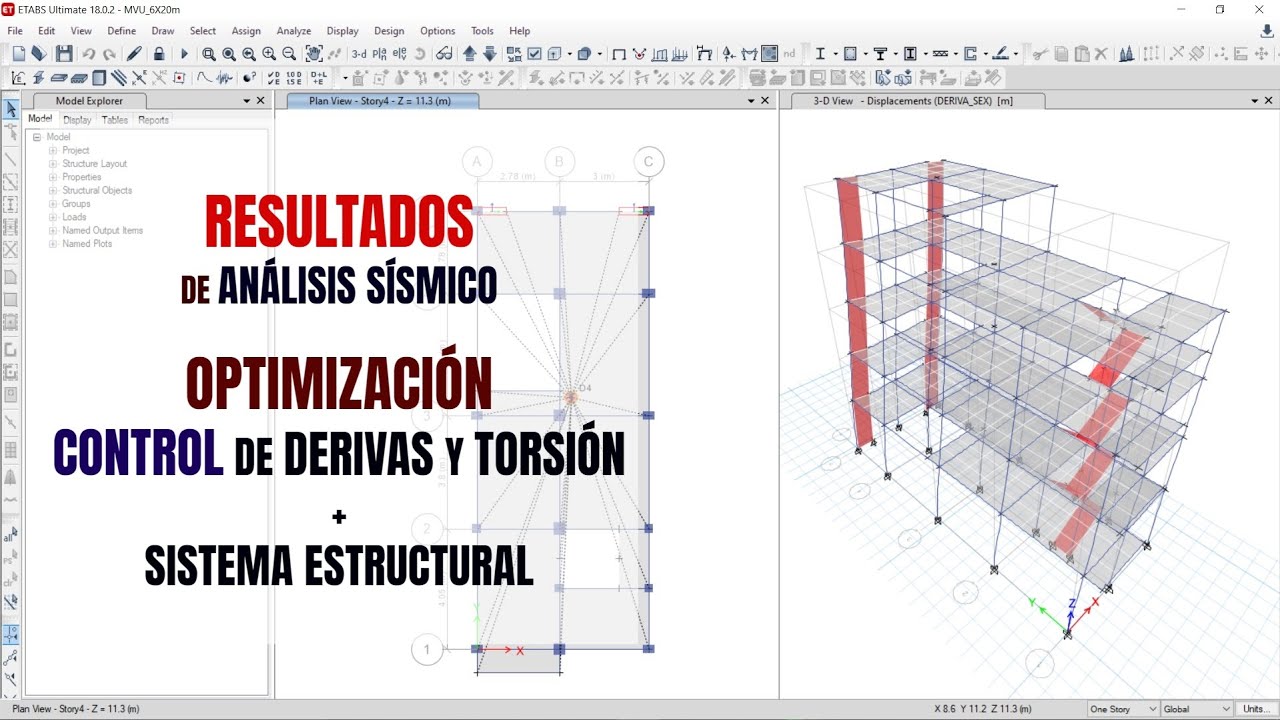
Task: Select Structural Objects tree row
Action: click(97, 190)
